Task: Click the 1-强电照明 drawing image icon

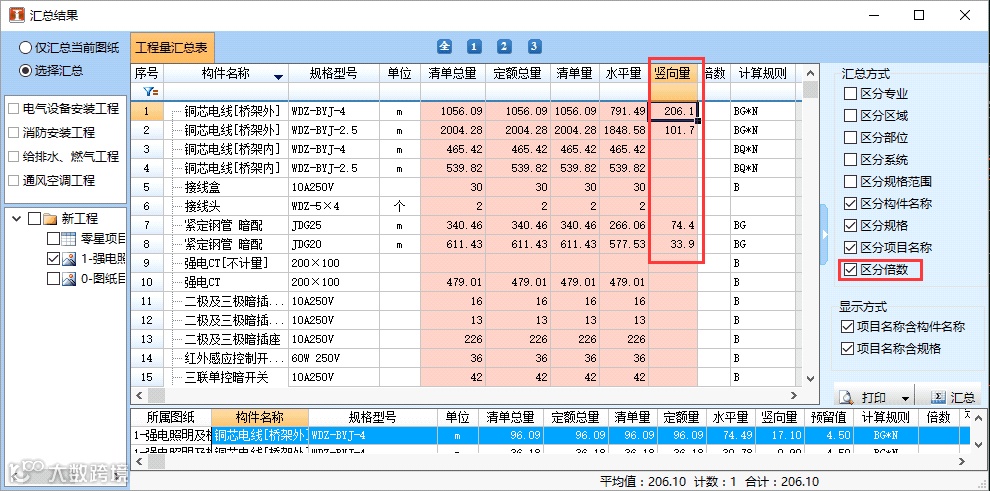Action: pos(69,259)
